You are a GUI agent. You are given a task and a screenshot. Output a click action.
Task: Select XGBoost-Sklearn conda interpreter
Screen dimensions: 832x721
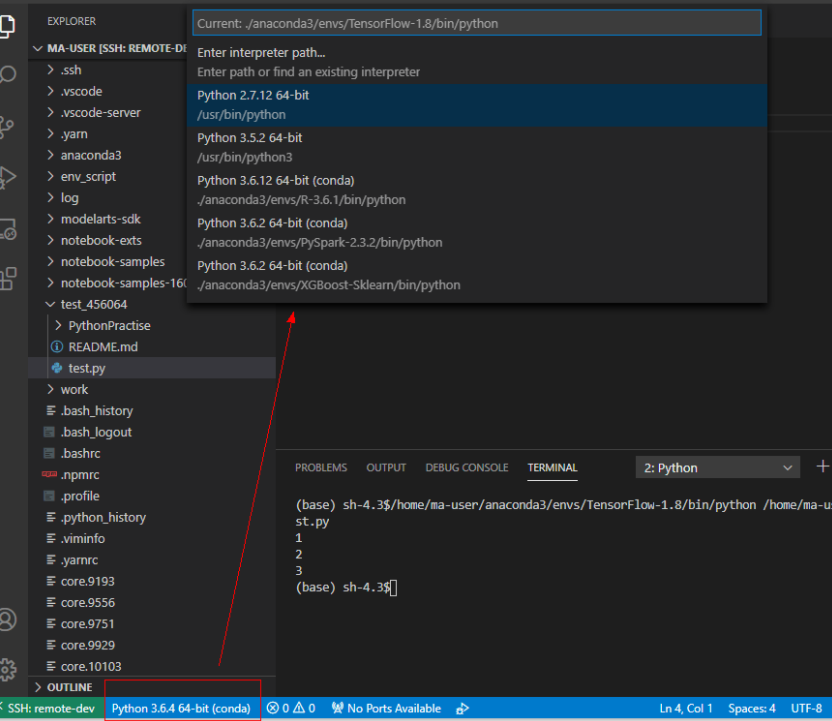476,275
